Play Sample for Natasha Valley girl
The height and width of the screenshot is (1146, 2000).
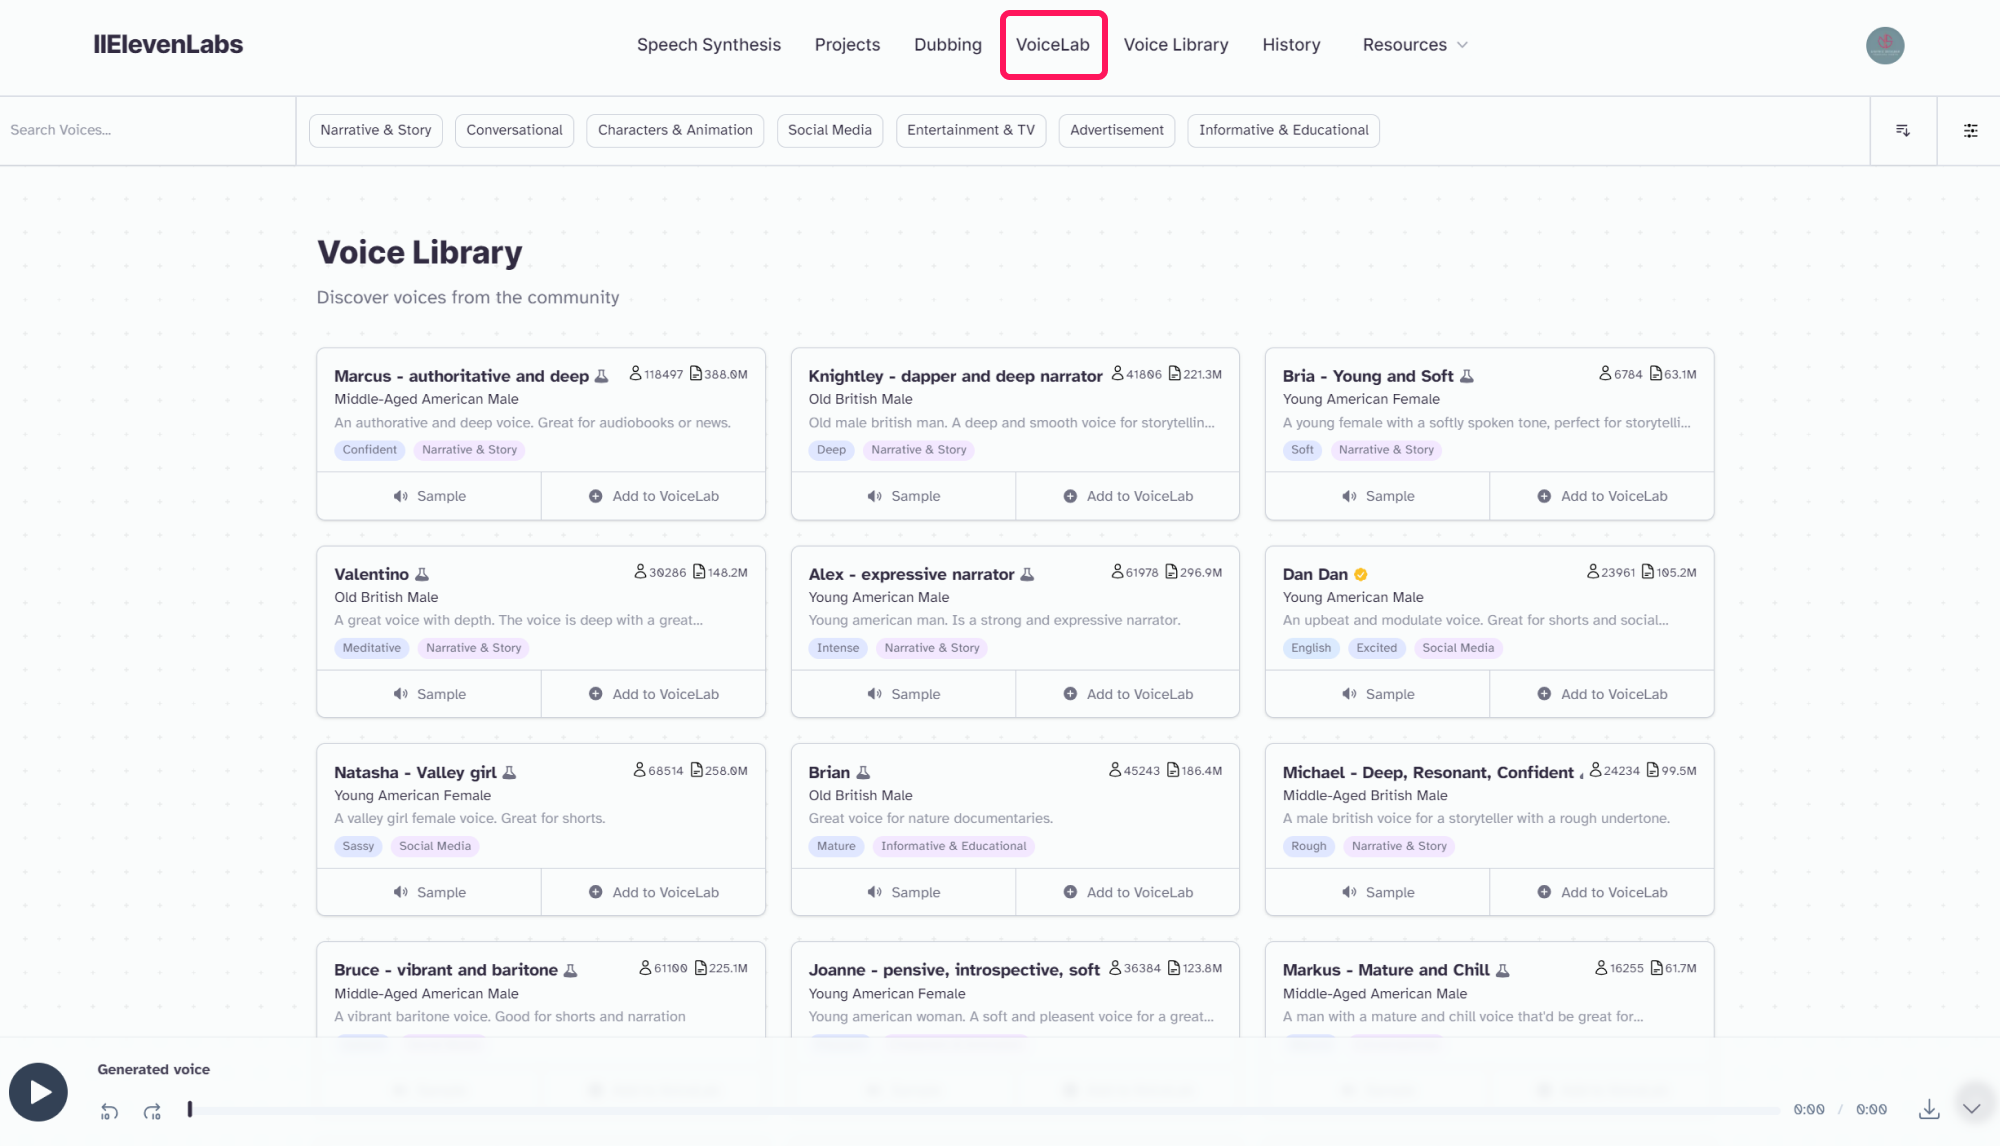429,892
